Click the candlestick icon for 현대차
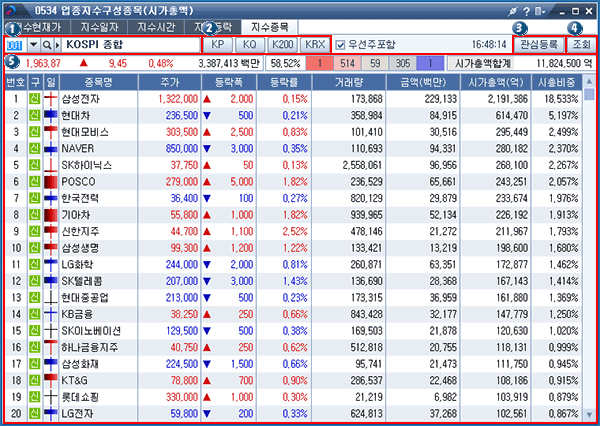The height and width of the screenshot is (426, 600). 51,115
